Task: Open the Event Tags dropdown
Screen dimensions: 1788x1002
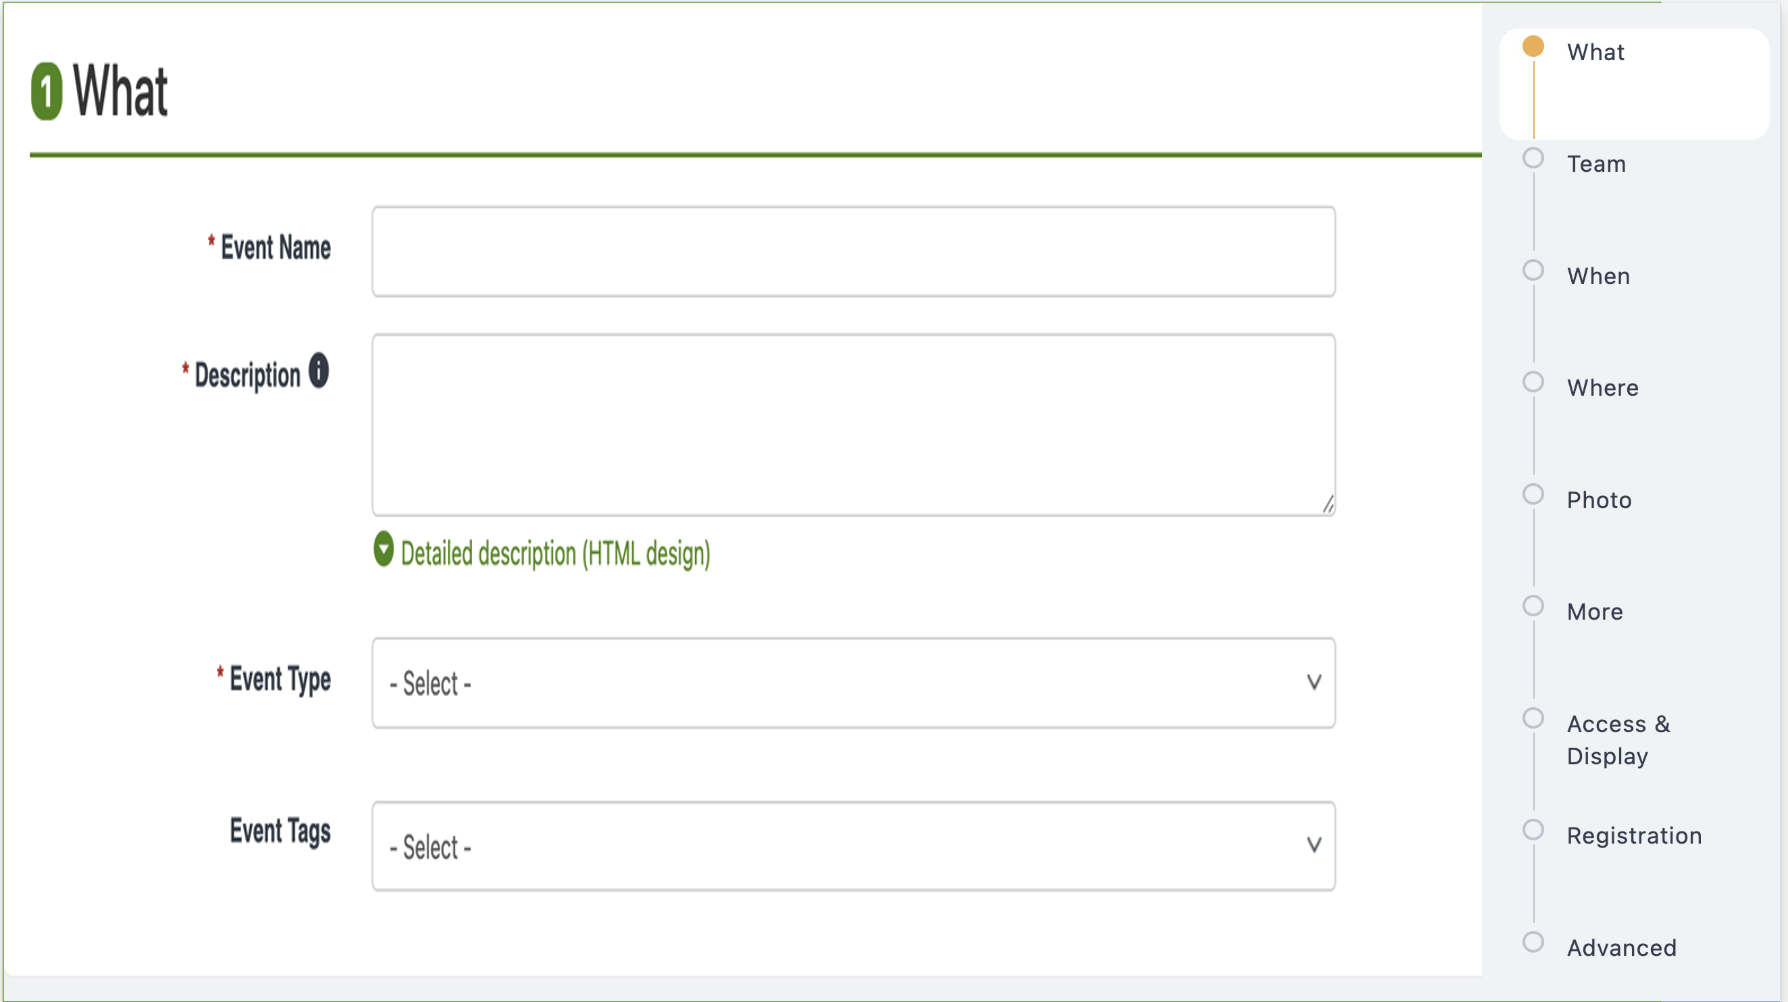Action: tap(853, 846)
